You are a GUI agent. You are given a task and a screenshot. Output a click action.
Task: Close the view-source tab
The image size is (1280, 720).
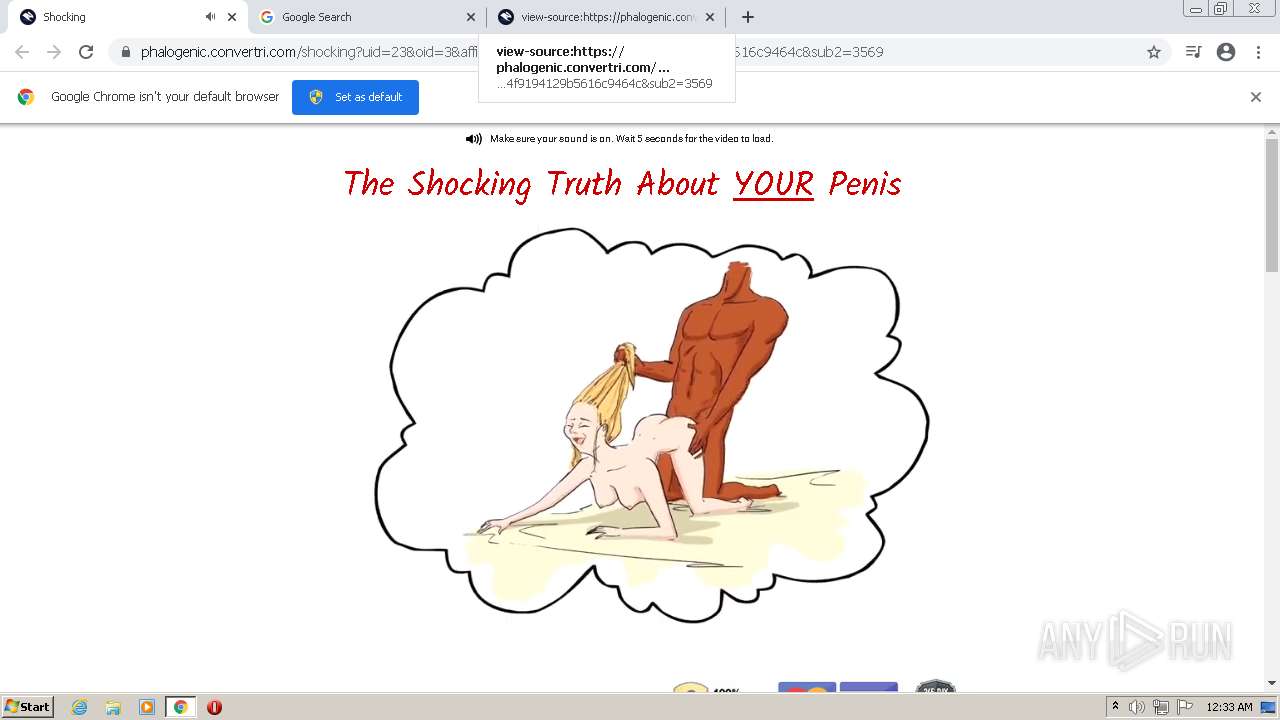[710, 17]
